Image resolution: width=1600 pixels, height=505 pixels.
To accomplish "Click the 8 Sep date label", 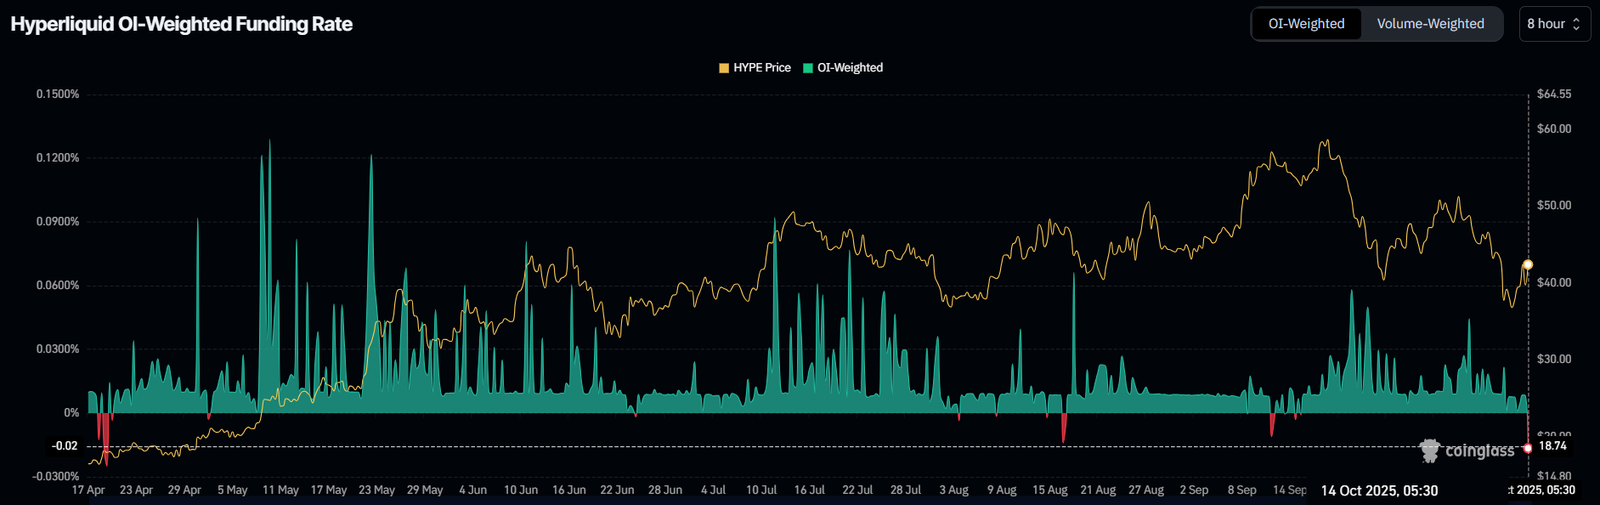I will (1242, 490).
